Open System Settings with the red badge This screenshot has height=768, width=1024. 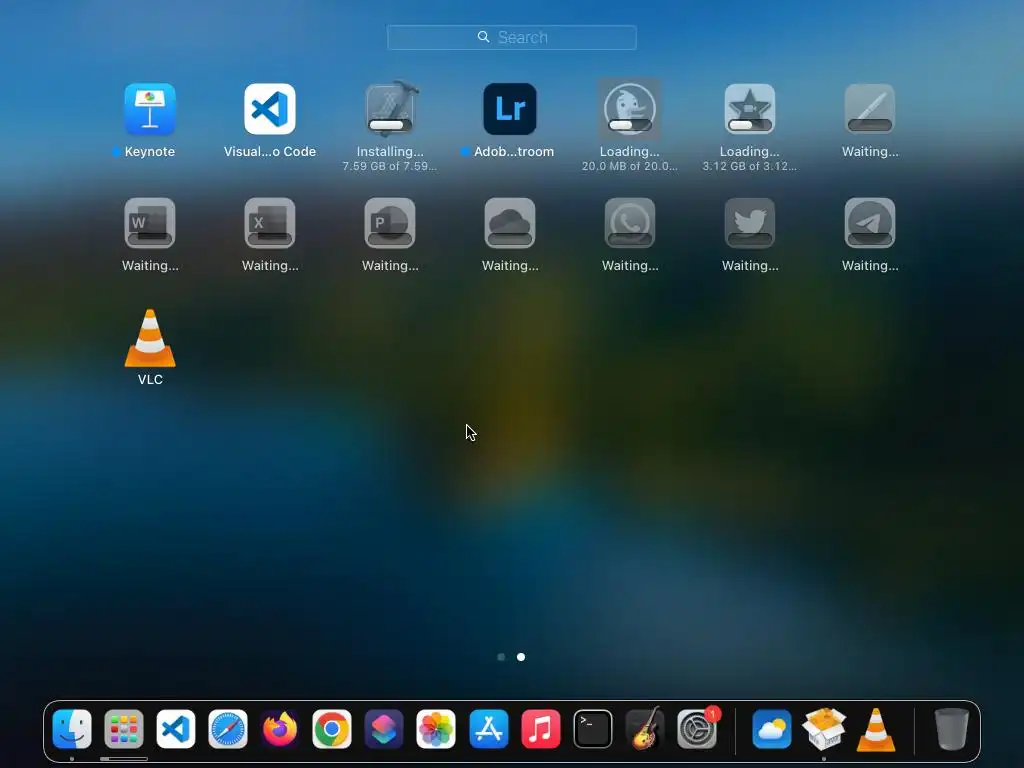pos(697,729)
